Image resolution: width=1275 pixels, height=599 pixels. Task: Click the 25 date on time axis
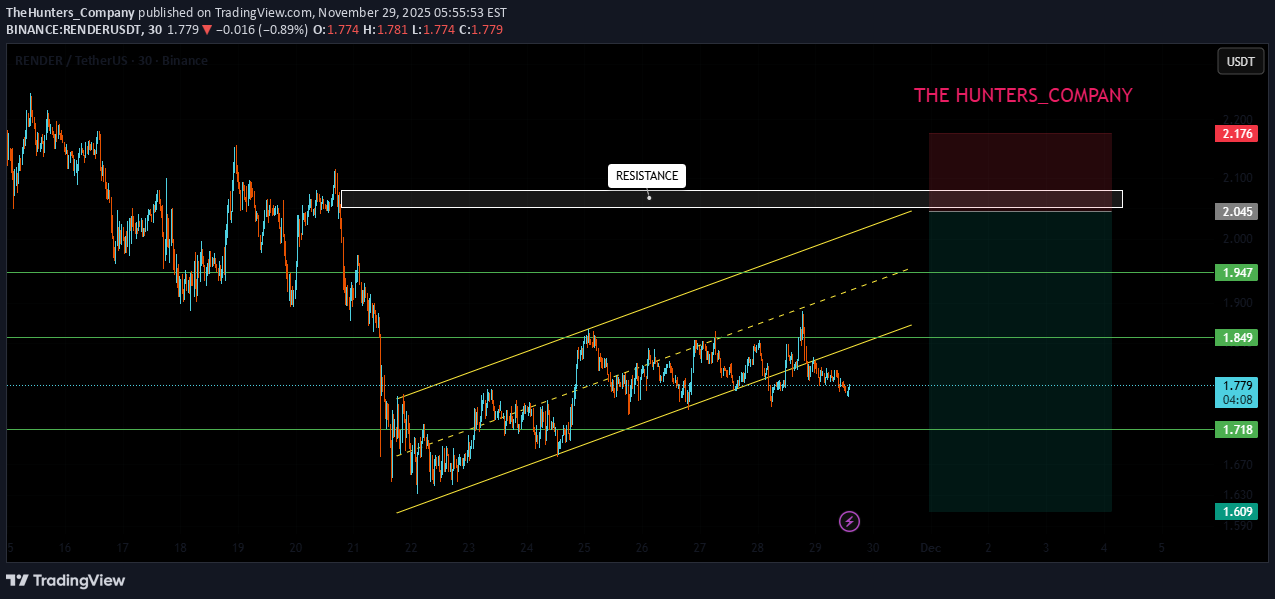click(584, 548)
